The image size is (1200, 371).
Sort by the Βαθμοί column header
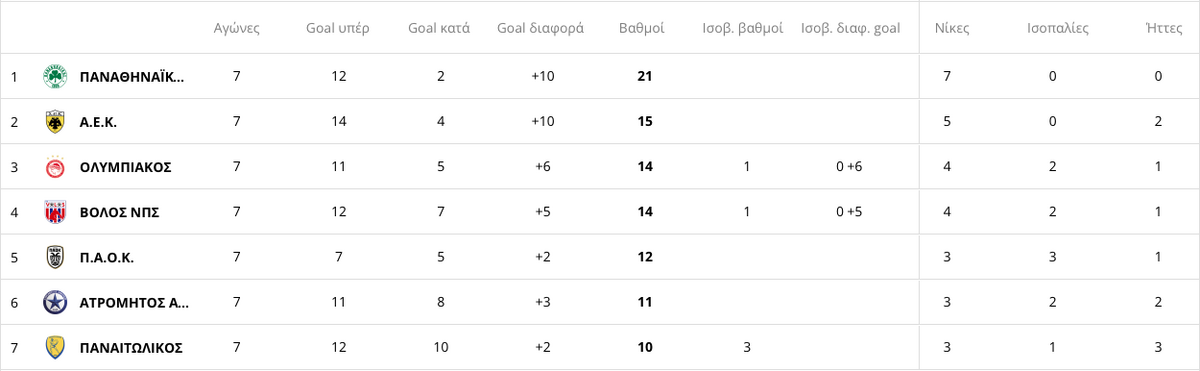(642, 28)
